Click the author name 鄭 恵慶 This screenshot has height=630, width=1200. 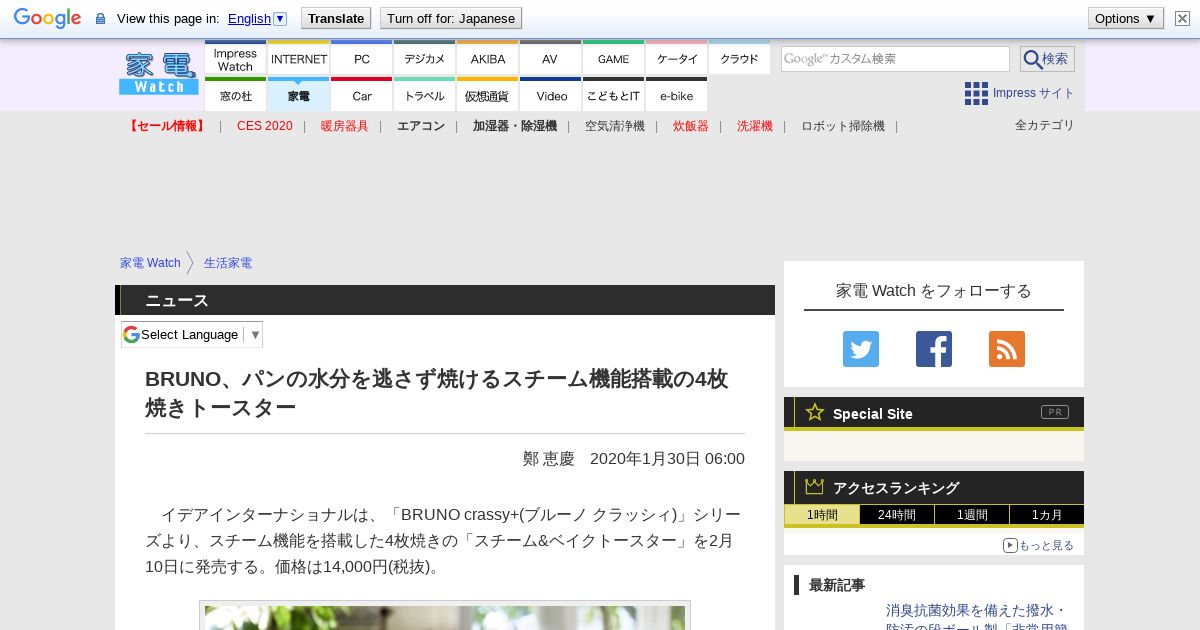click(x=549, y=459)
